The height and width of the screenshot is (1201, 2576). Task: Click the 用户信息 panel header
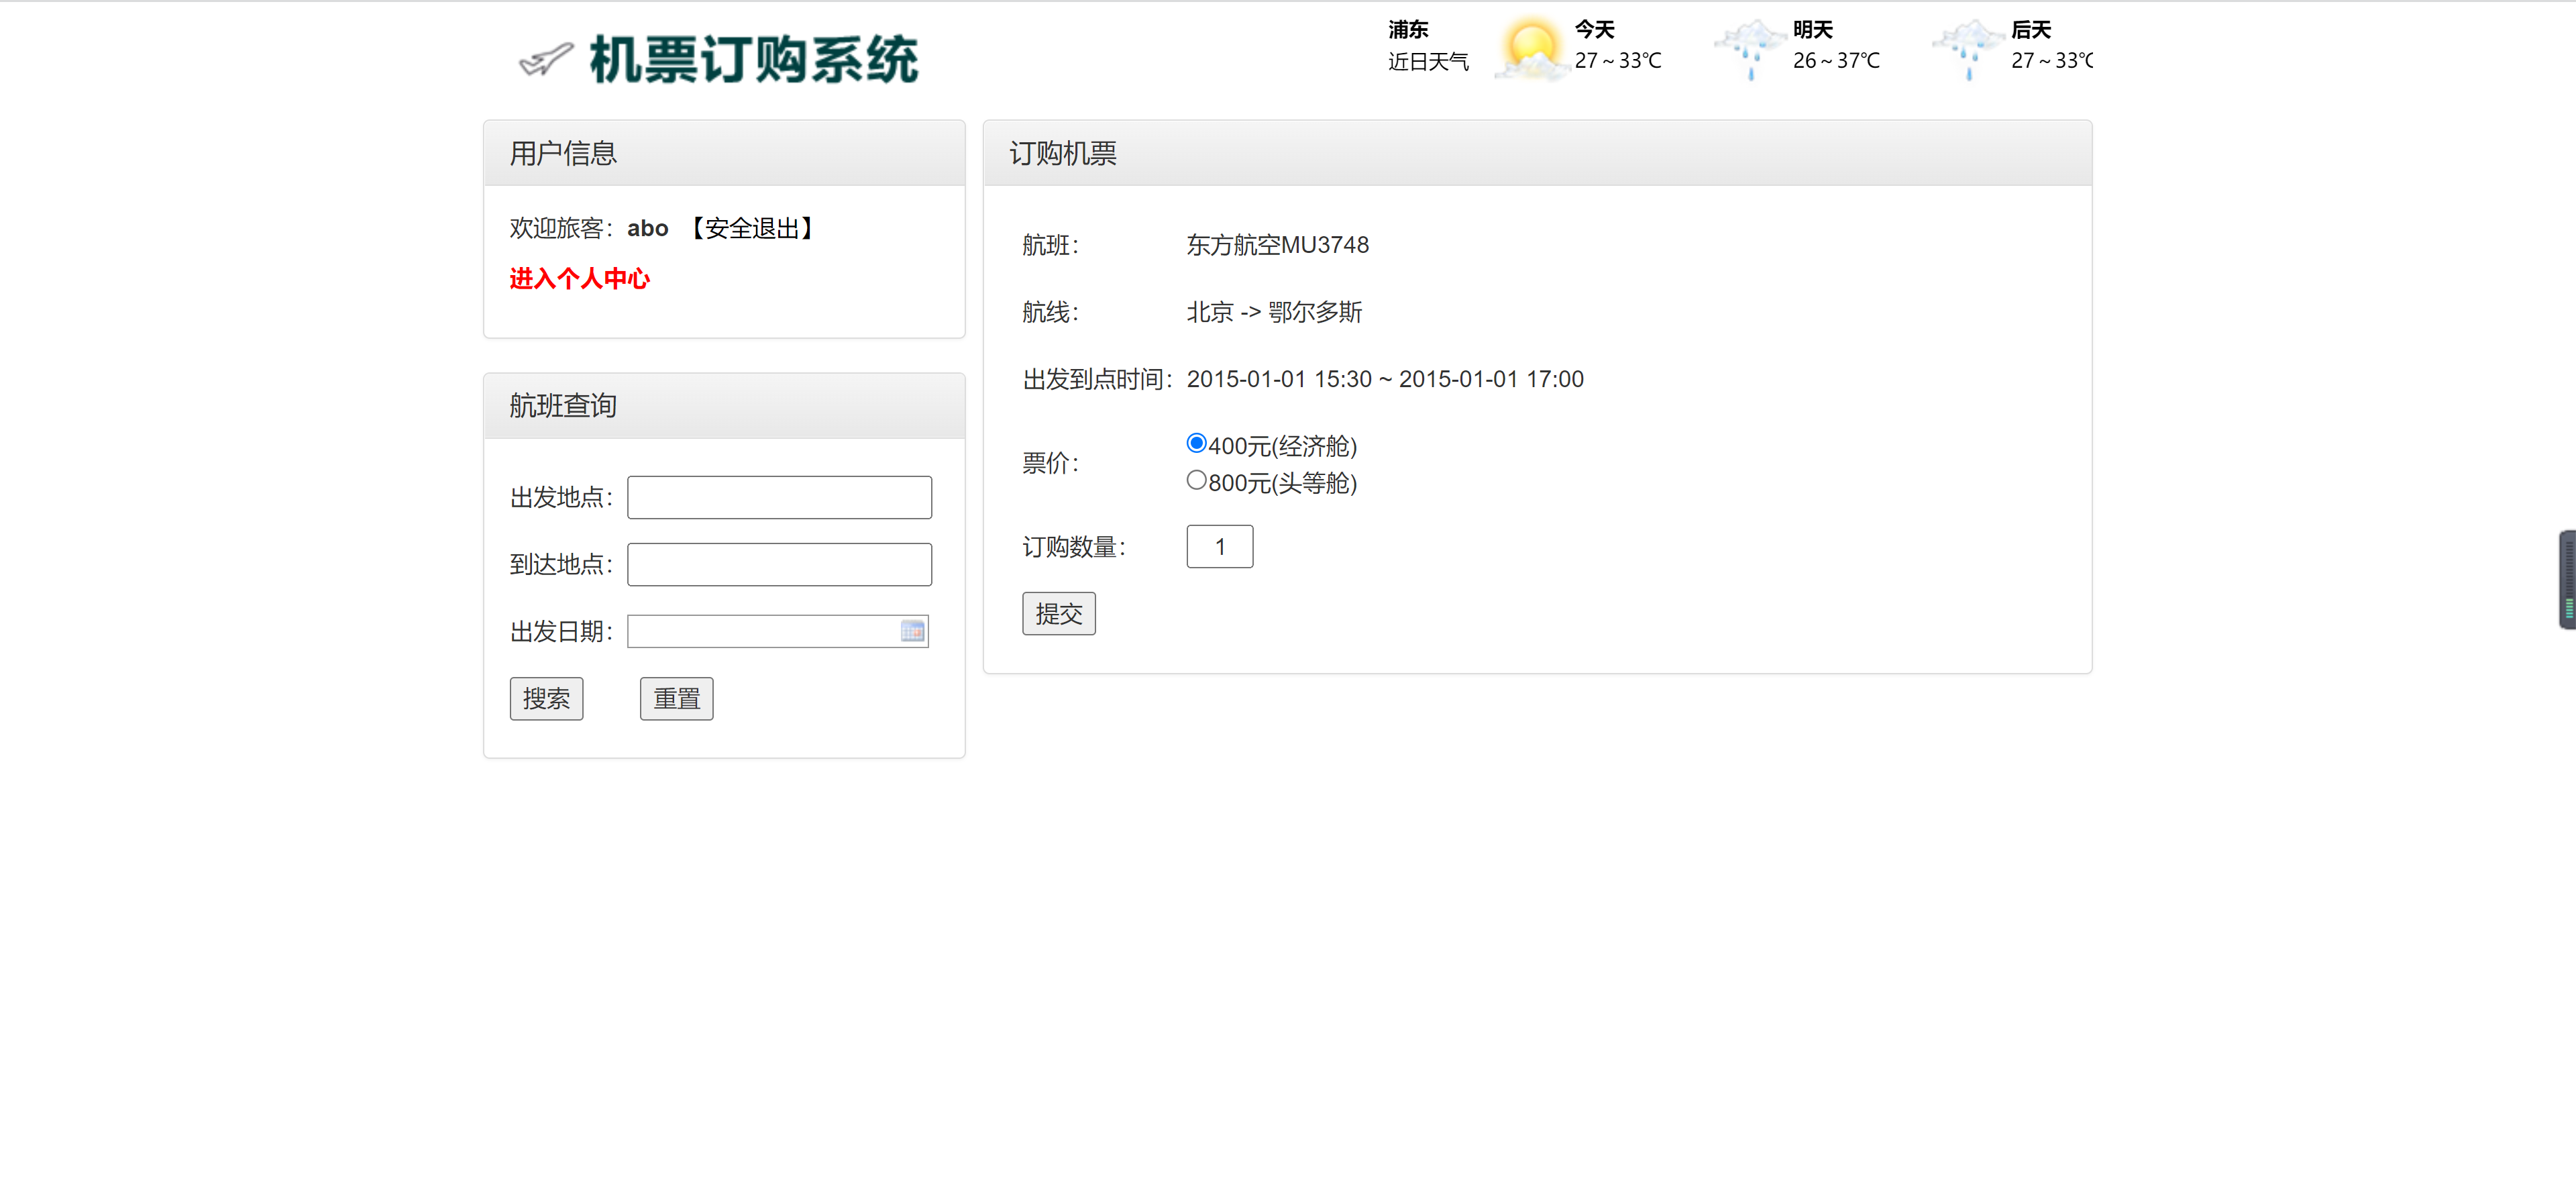tap(562, 152)
